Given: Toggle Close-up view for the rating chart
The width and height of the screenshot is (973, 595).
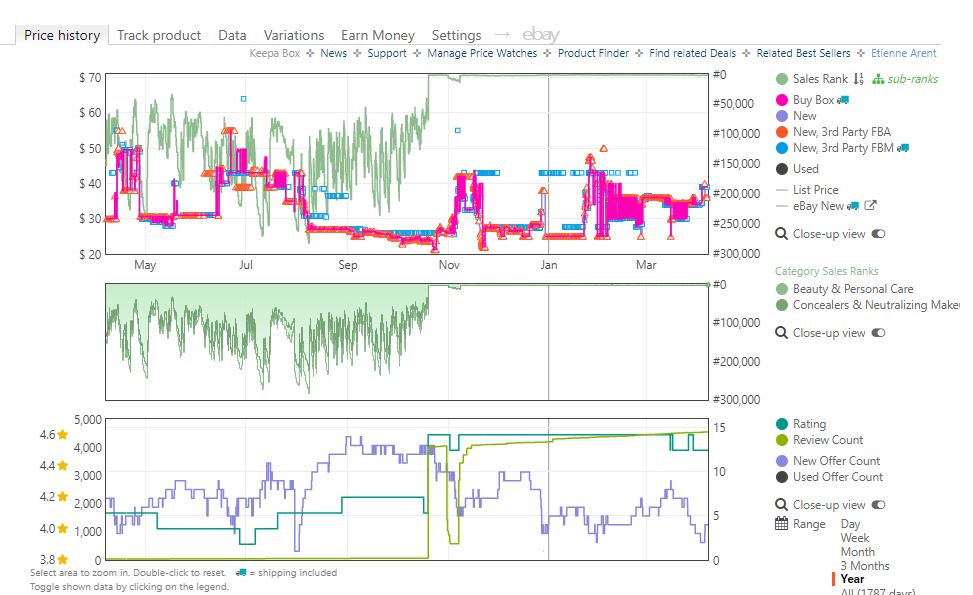Looking at the screenshot, I should click(878, 504).
